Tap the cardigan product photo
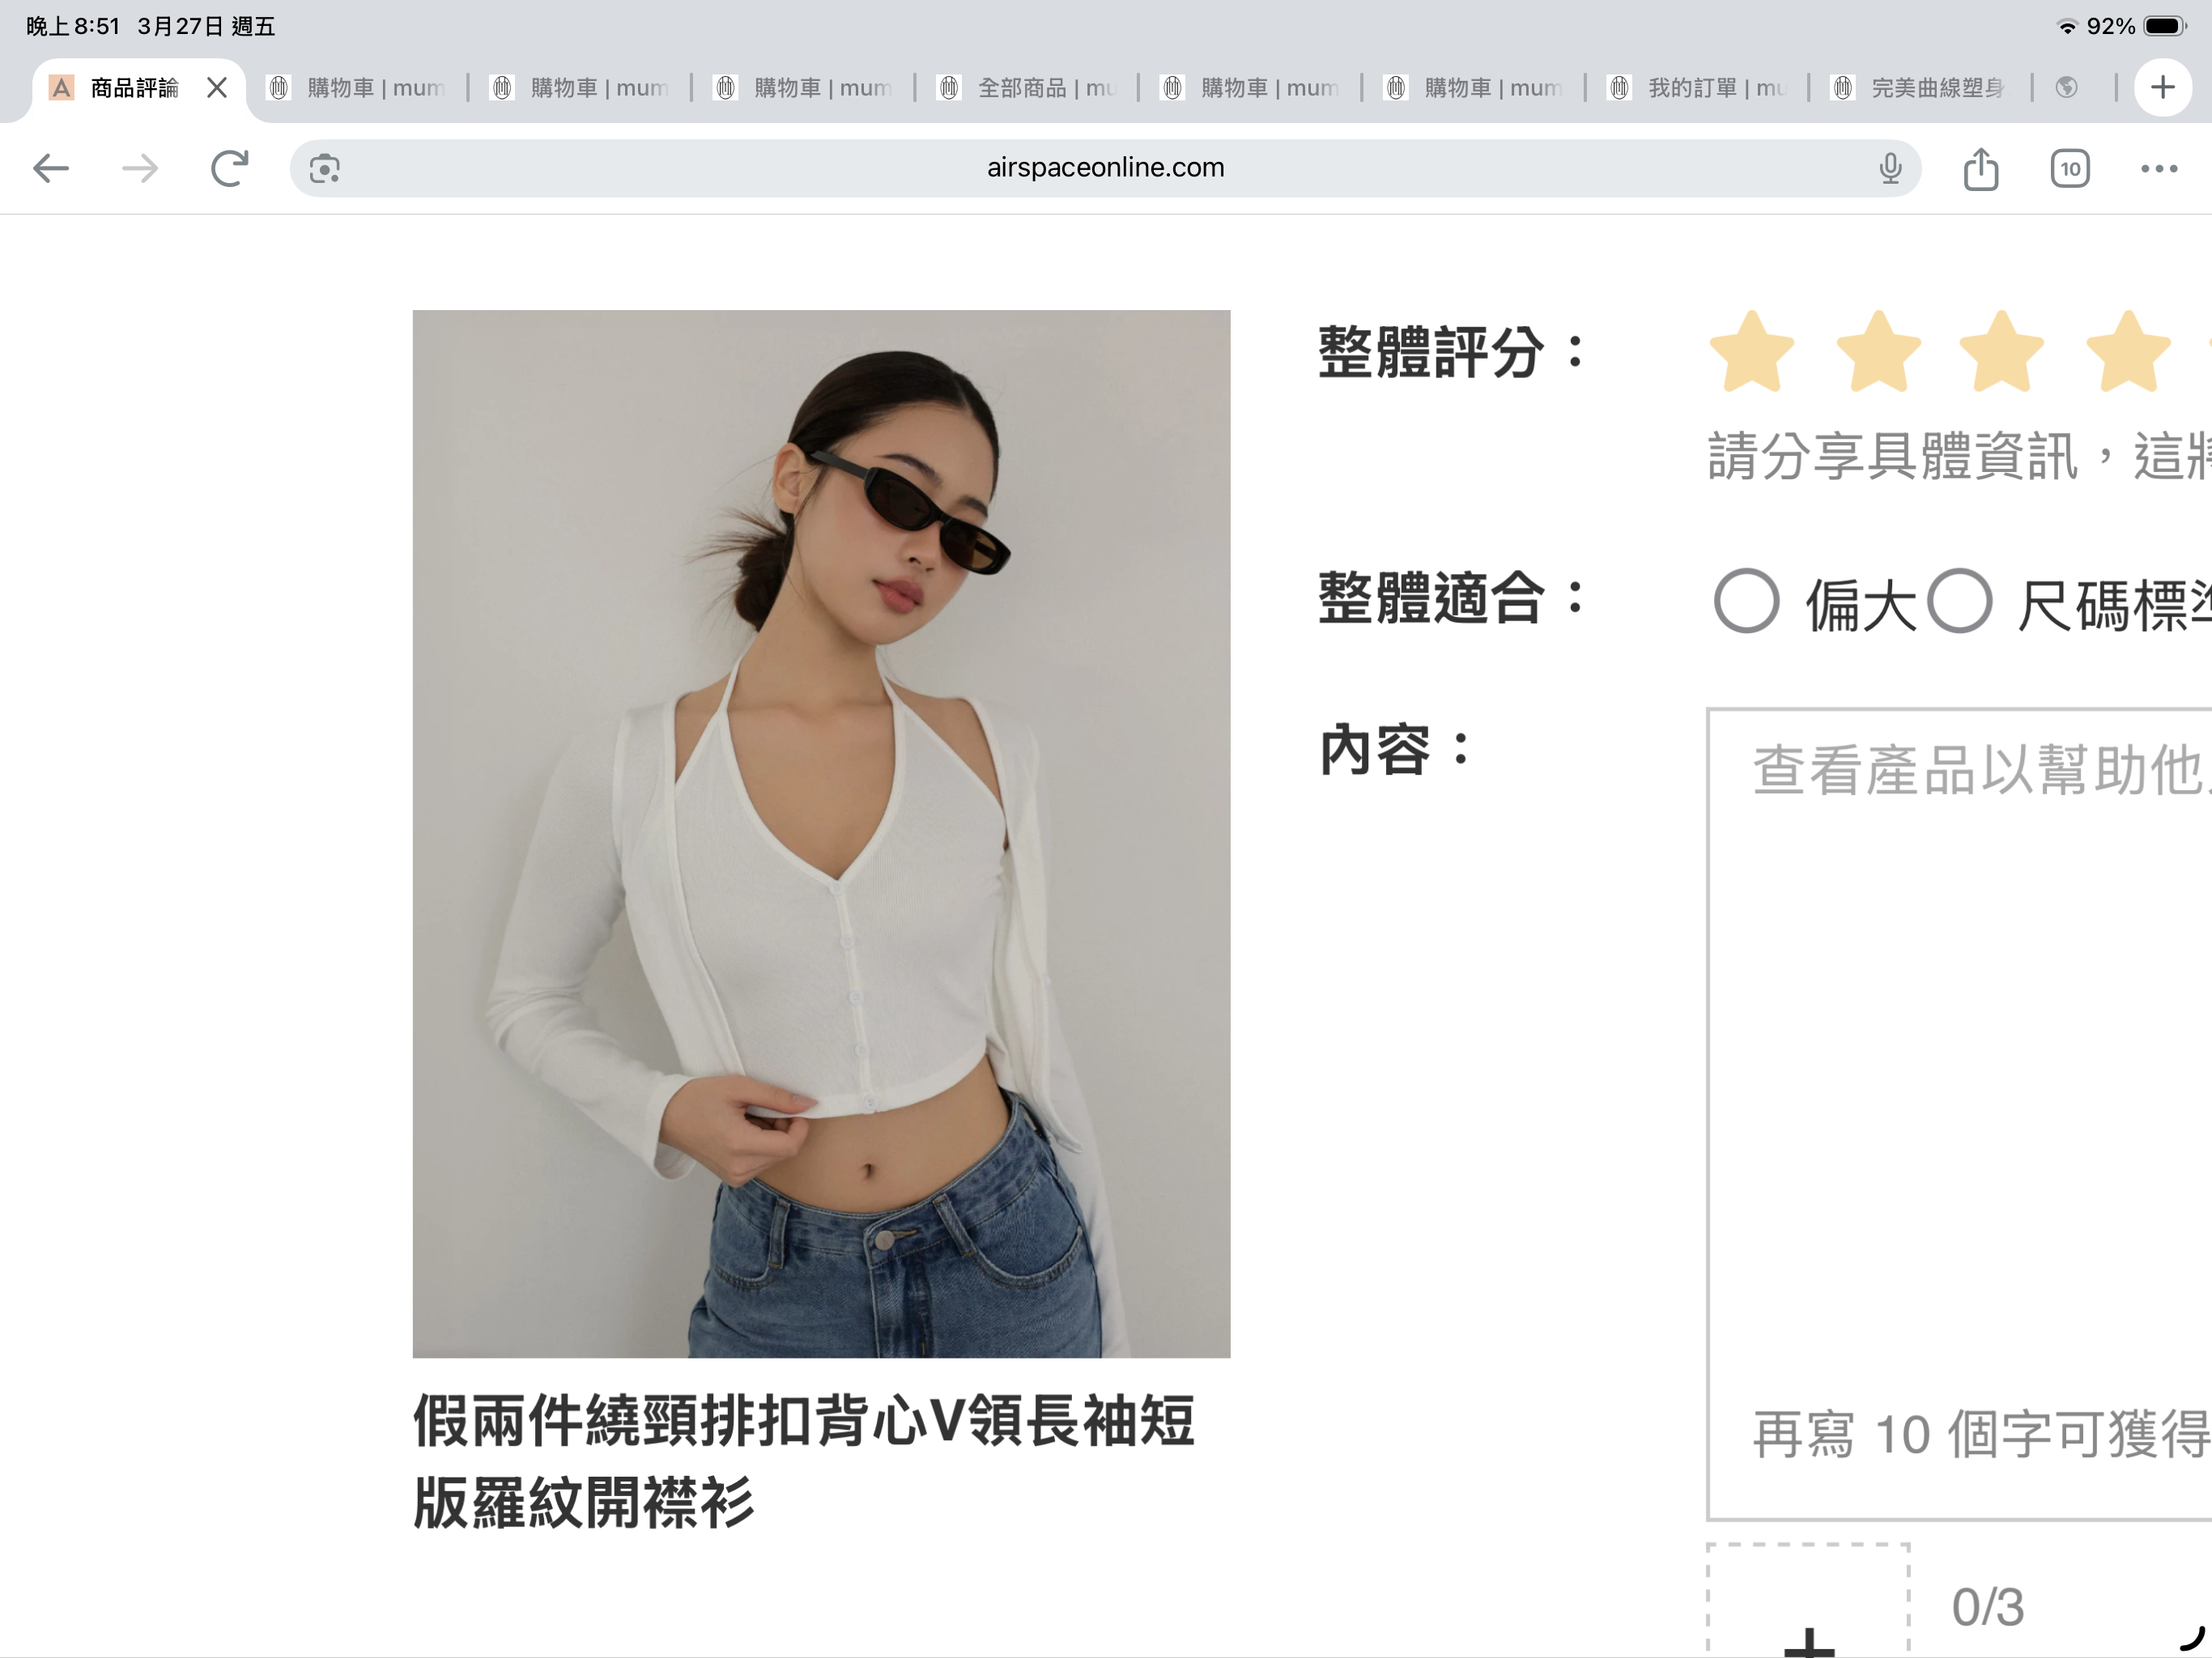The height and width of the screenshot is (1658, 2212). coord(821,833)
